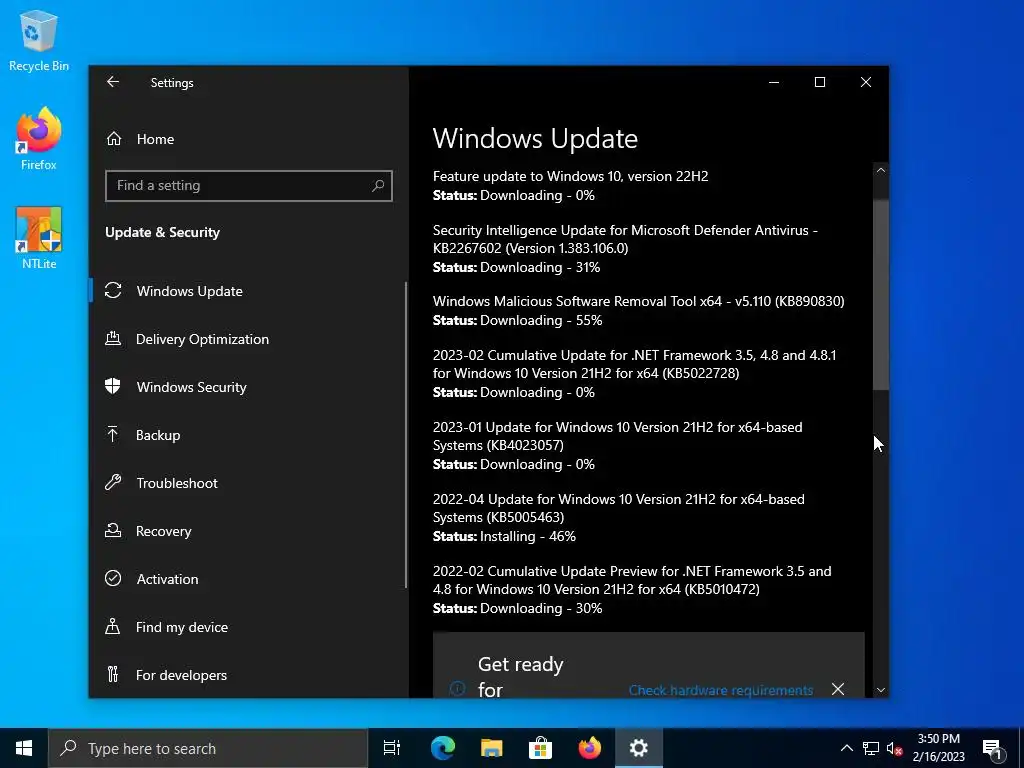Image resolution: width=1024 pixels, height=768 pixels.
Task: Open File Explorer from taskbar
Action: (x=492, y=748)
